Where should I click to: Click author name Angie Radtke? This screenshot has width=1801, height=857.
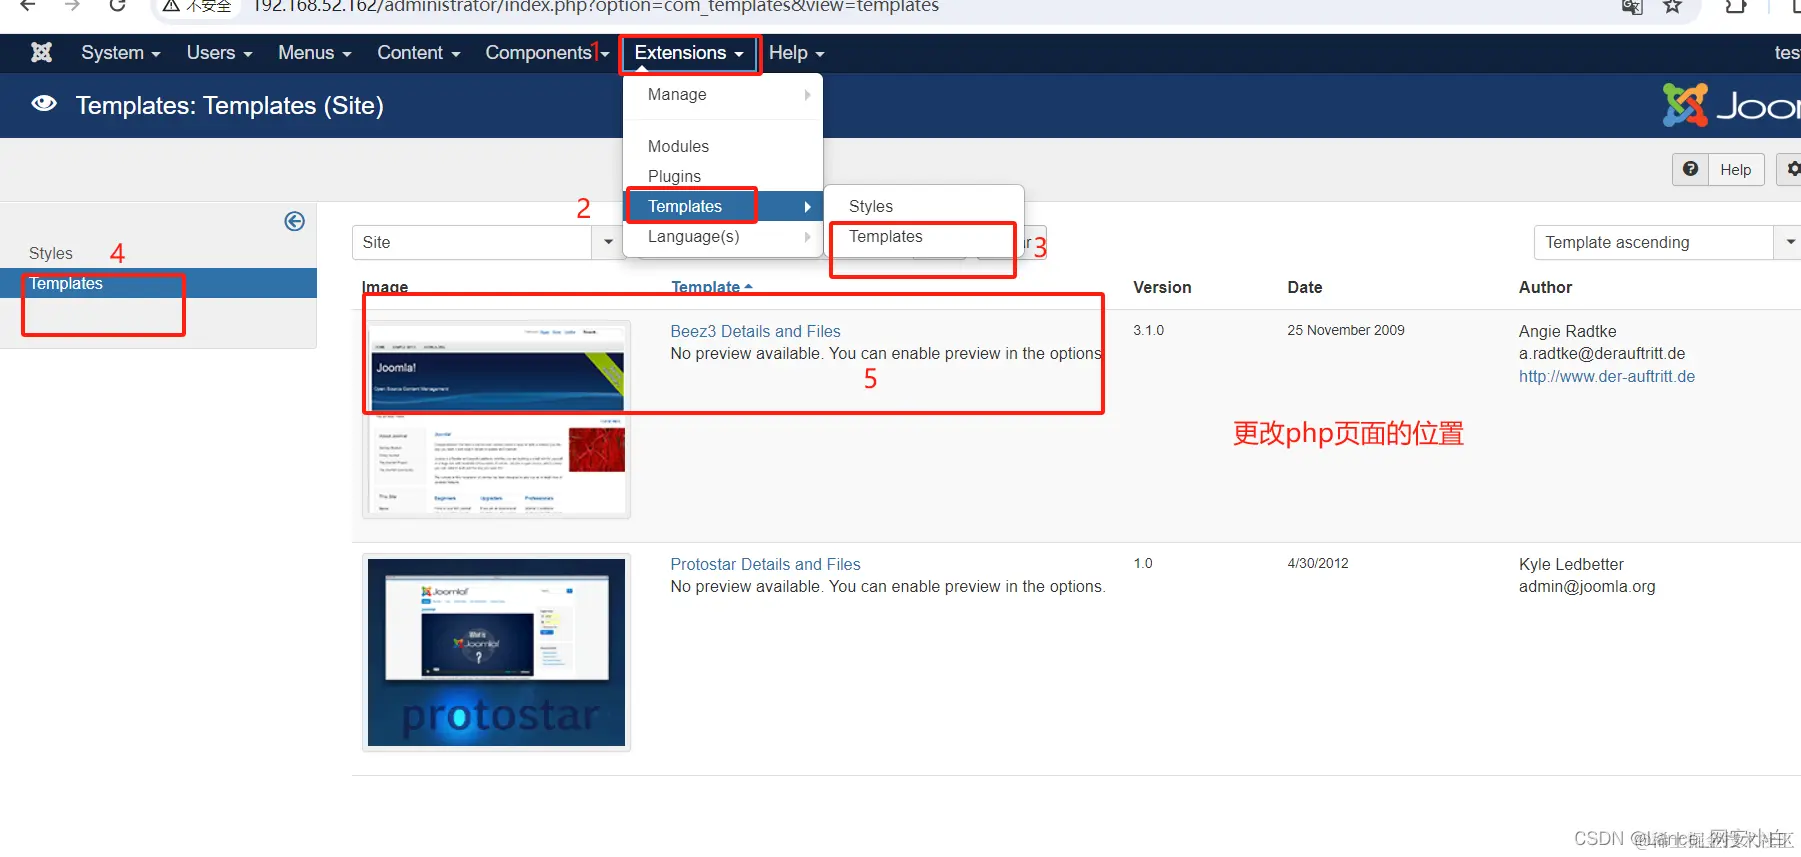[1567, 331]
